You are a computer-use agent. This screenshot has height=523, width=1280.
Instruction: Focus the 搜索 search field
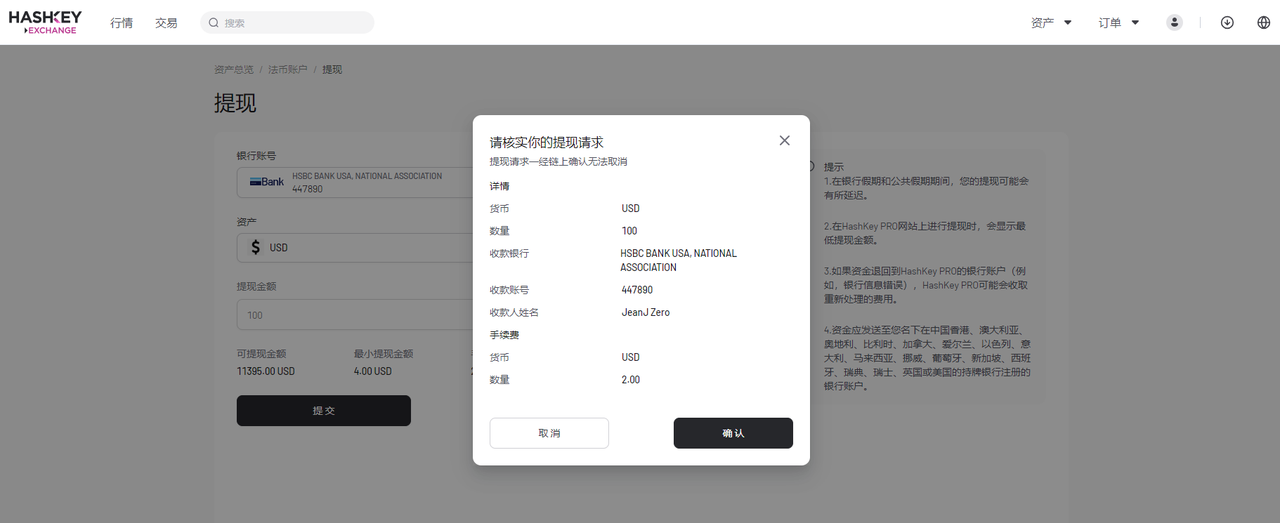tap(287, 22)
